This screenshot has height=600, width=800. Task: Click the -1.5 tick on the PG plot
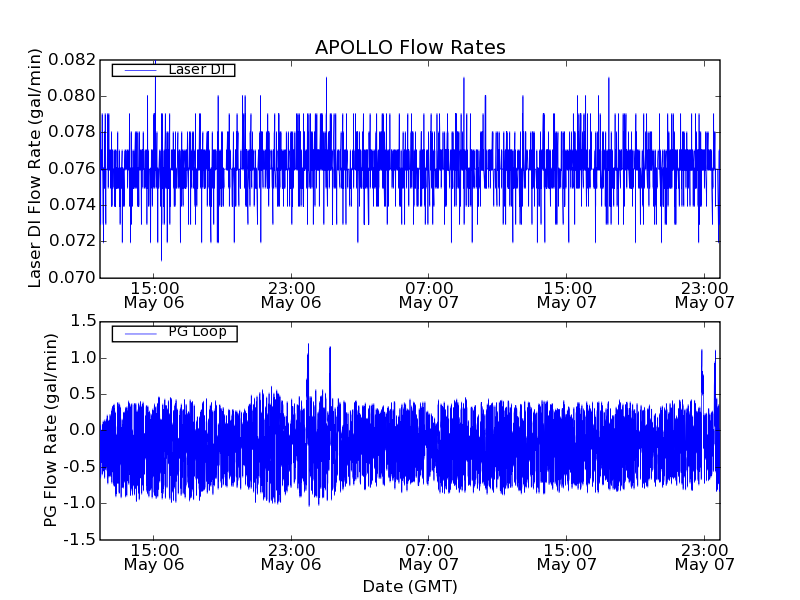pos(80,539)
